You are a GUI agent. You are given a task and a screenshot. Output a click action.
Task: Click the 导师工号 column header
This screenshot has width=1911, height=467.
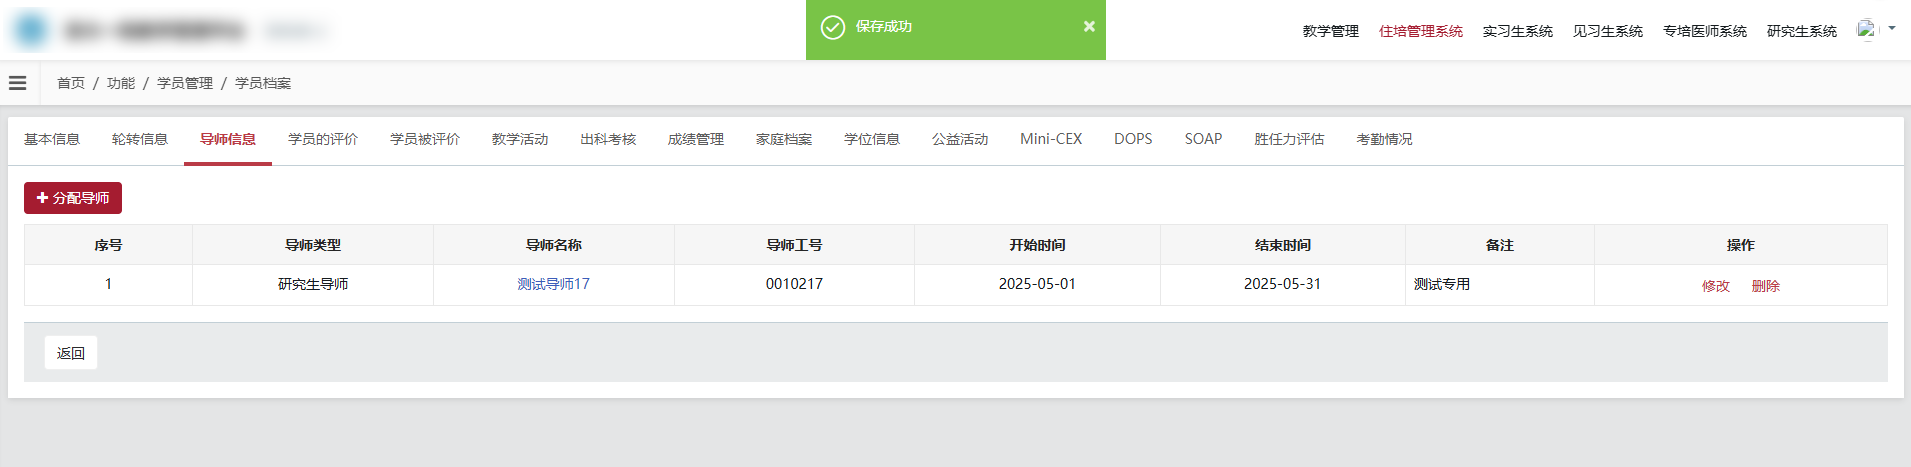pos(794,245)
